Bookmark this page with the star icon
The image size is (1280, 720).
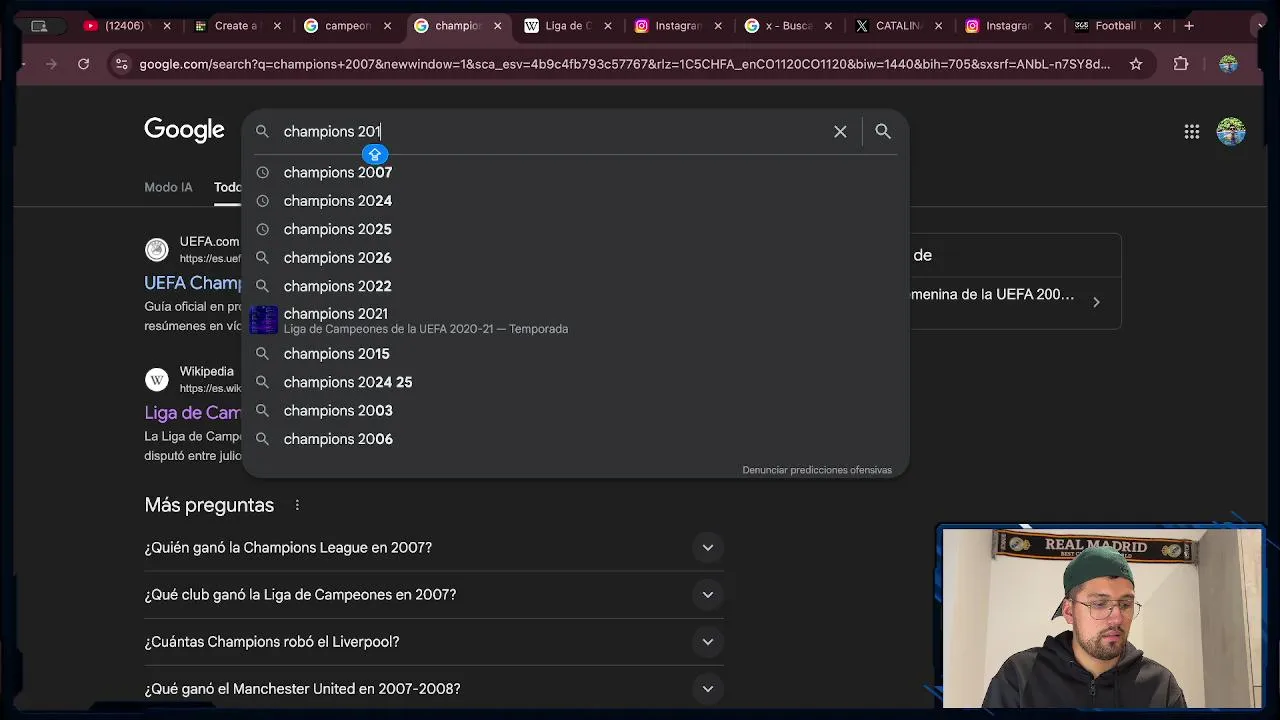click(x=1136, y=64)
